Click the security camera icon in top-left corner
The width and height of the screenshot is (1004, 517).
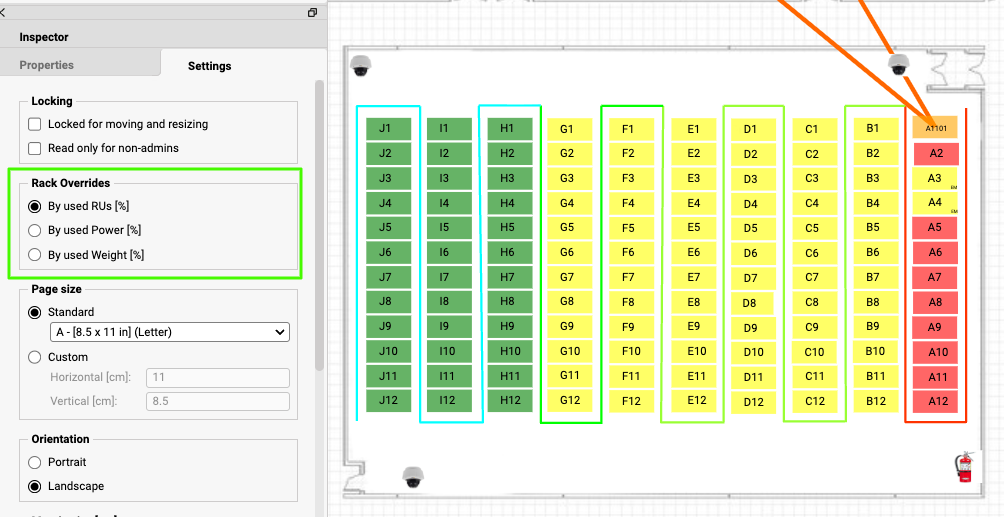point(361,66)
